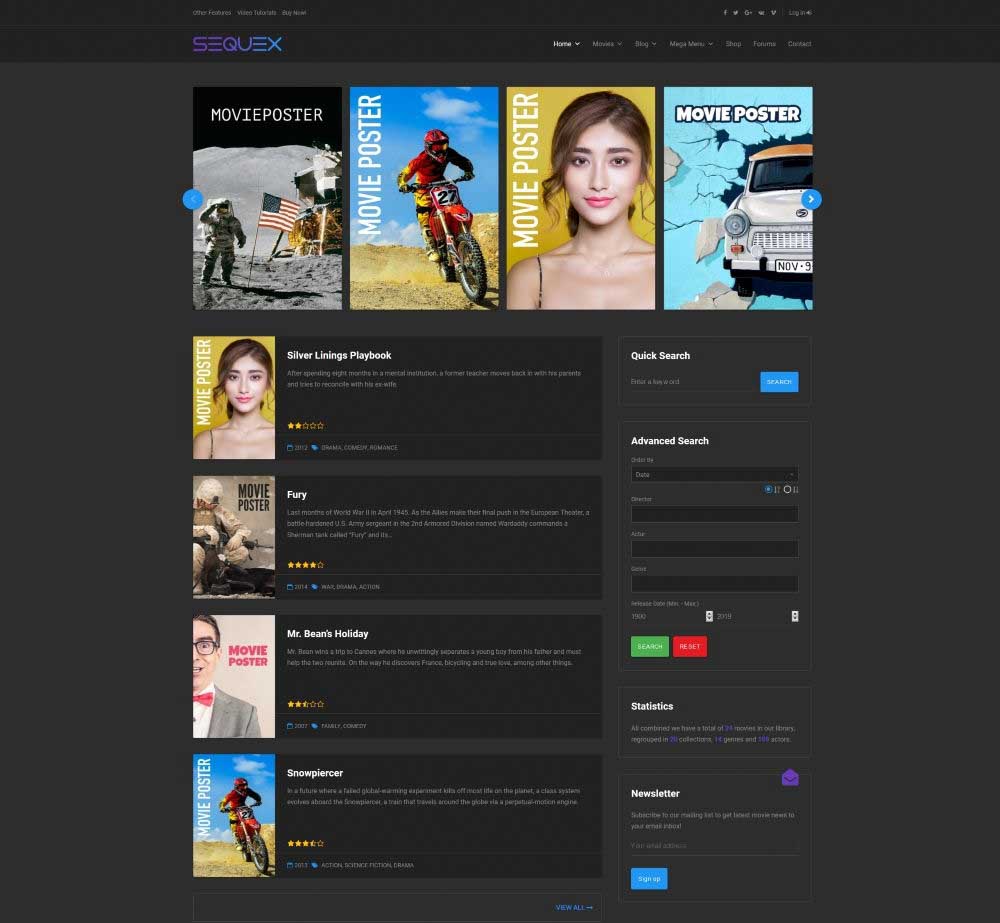Click the SEQUEX site logo
The width and height of the screenshot is (1000, 923).
coord(237,44)
